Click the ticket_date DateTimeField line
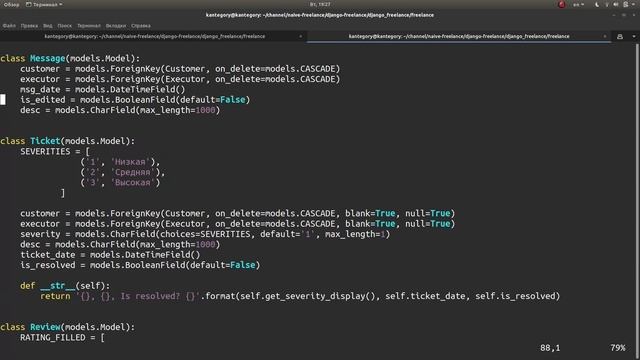The height and width of the screenshot is (360, 640). pyautogui.click(x=110, y=255)
